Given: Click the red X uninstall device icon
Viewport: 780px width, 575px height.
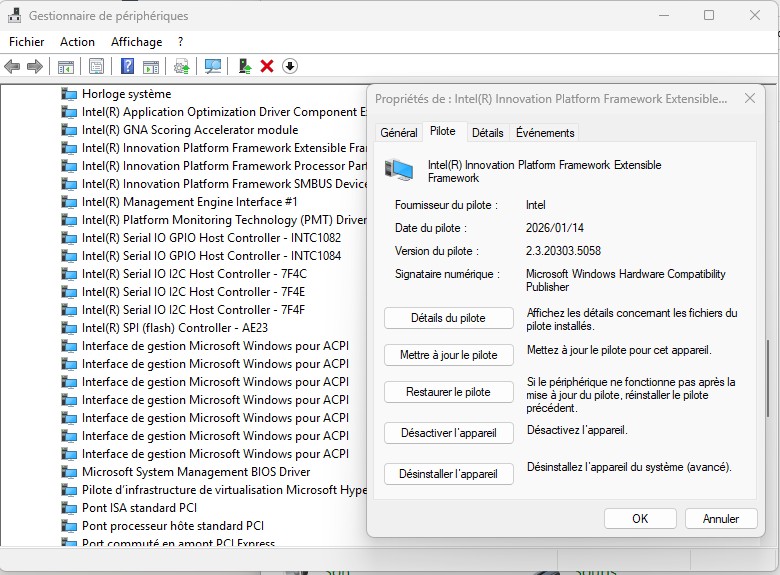Looking at the screenshot, I should click(267, 66).
